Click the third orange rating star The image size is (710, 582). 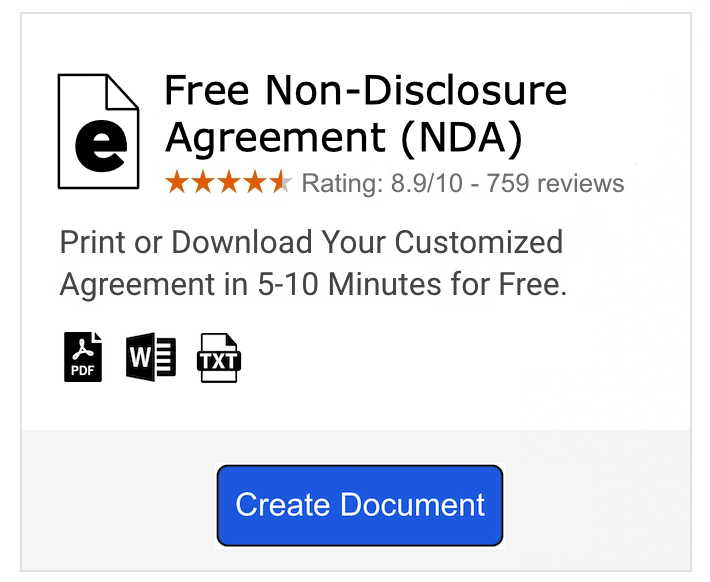(x=229, y=182)
